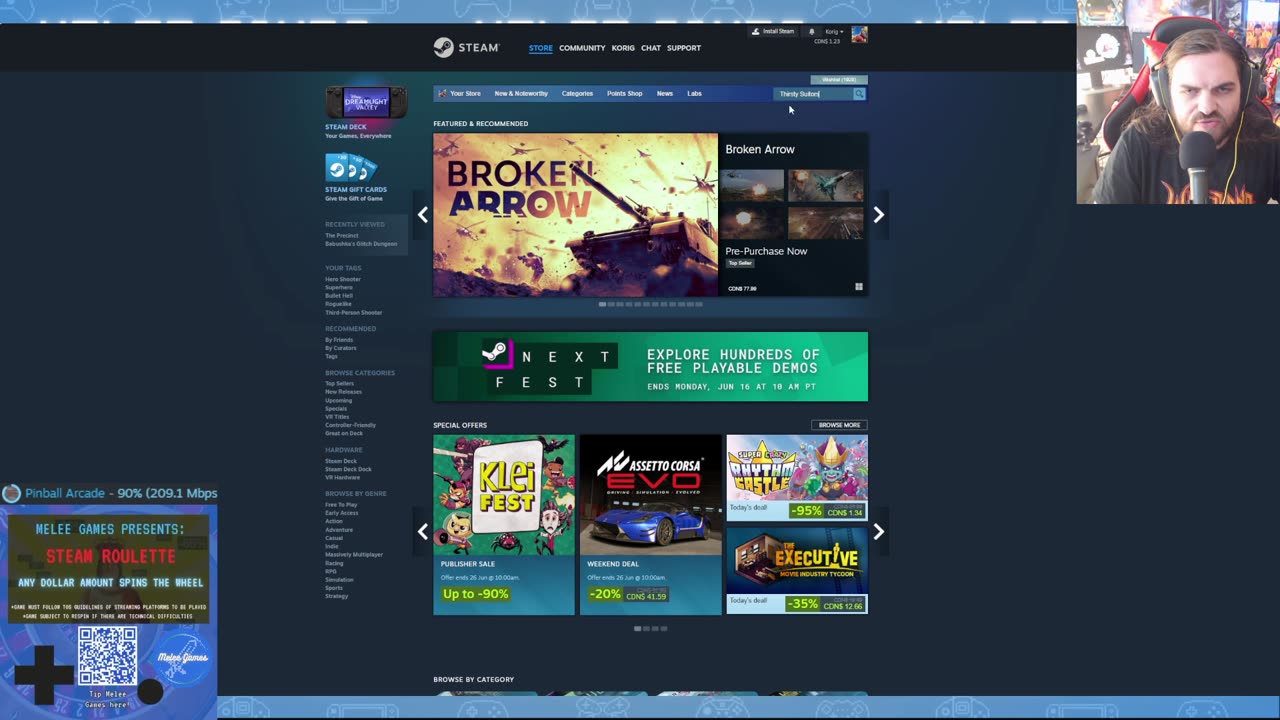Click the featured carousel right arrow

878,215
